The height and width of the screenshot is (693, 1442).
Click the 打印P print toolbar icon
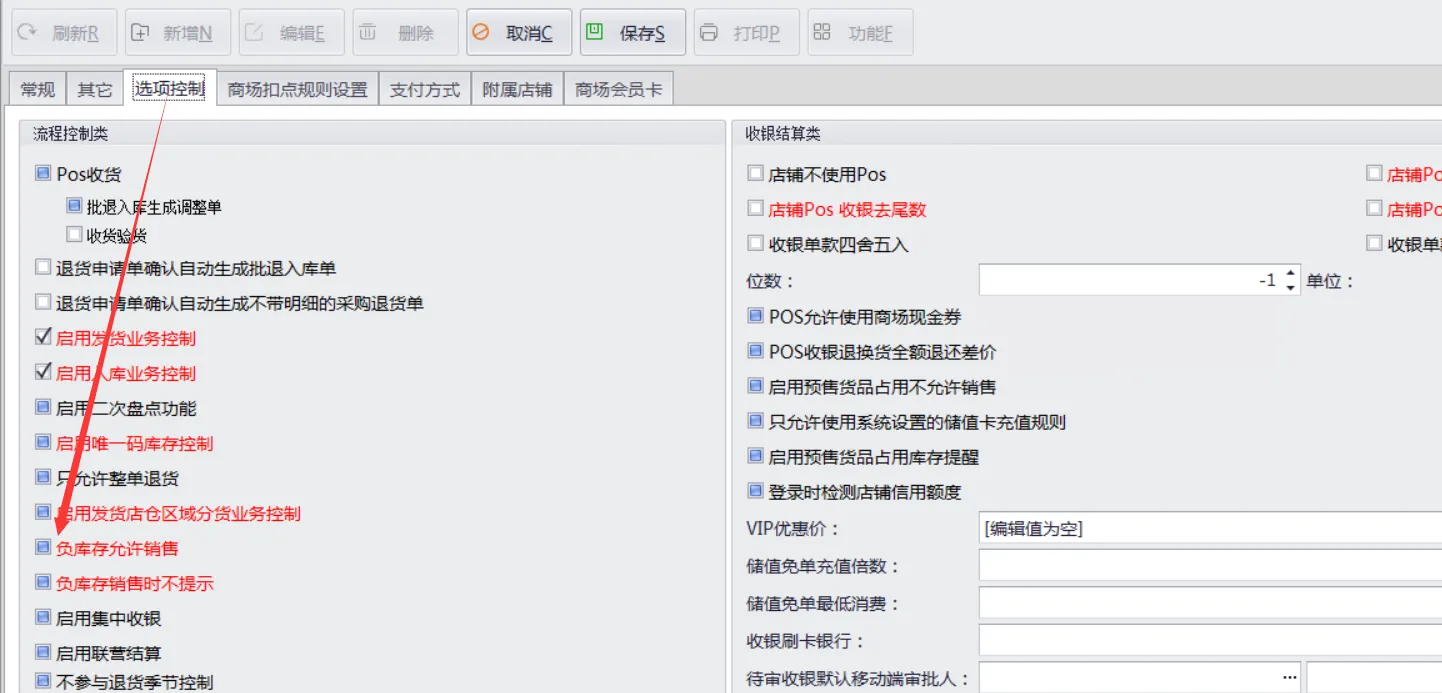click(x=709, y=33)
